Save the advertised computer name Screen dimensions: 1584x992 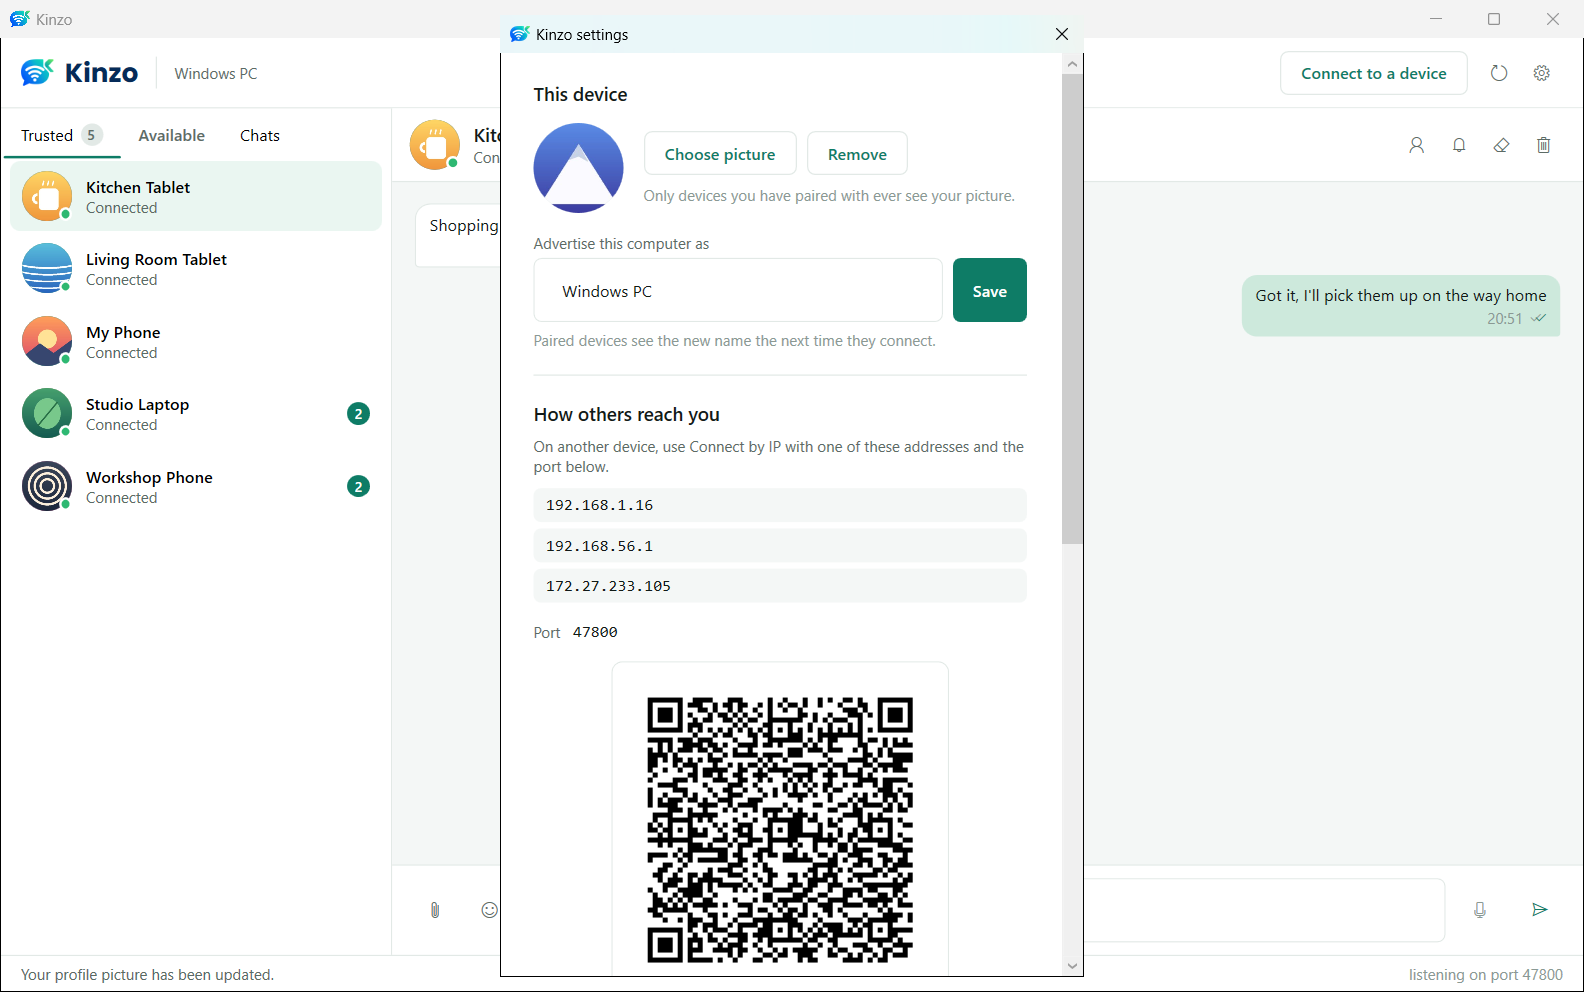pos(990,290)
